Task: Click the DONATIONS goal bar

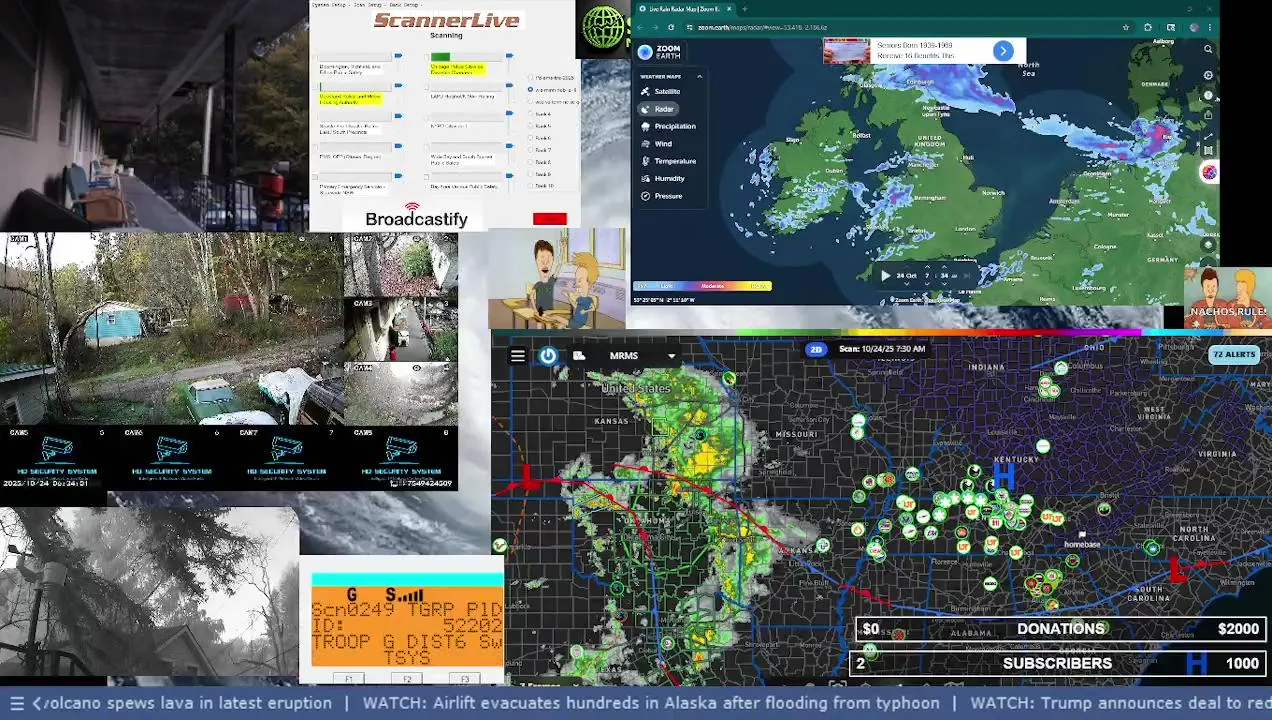Action: click(x=1060, y=629)
